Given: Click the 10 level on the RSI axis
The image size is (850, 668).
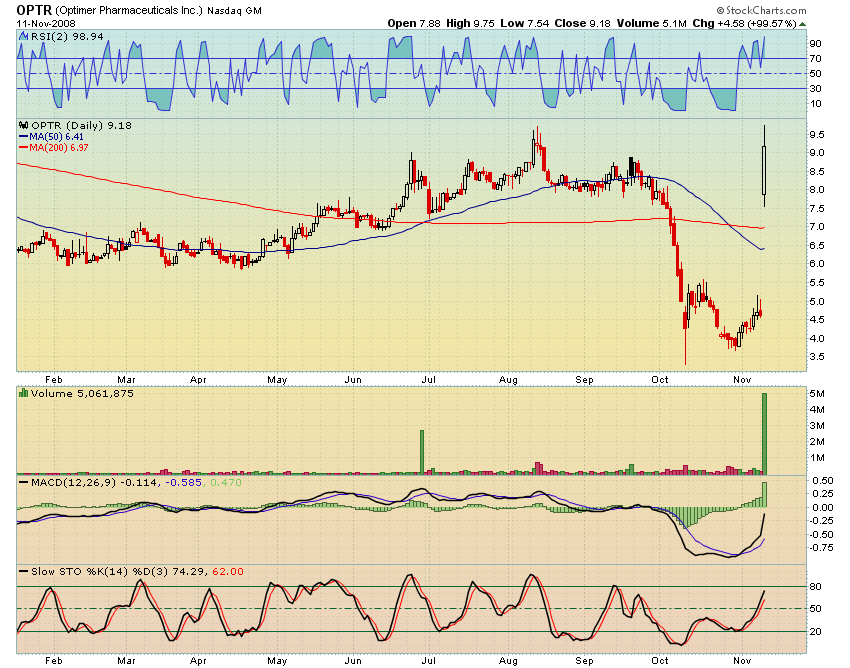Looking at the screenshot, I should [815, 104].
